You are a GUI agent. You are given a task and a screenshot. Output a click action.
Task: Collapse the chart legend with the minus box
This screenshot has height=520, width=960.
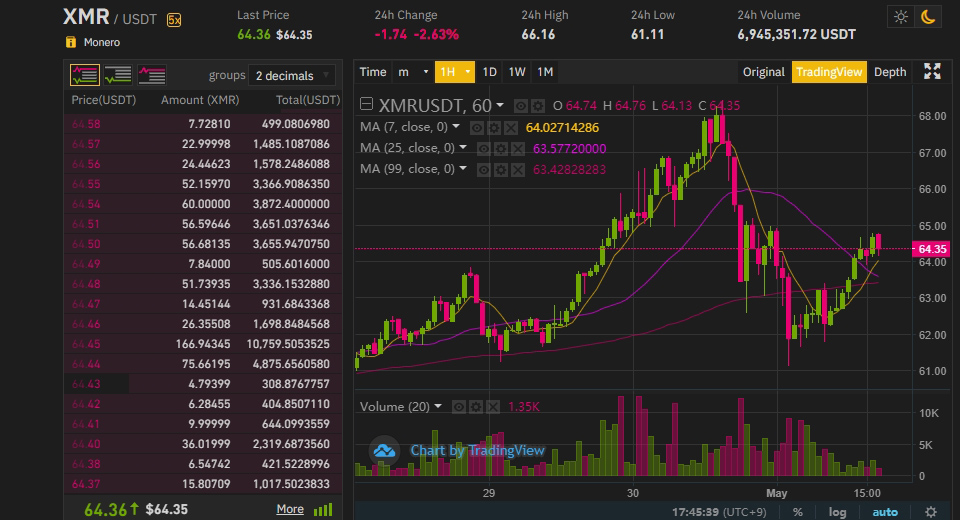[366, 104]
